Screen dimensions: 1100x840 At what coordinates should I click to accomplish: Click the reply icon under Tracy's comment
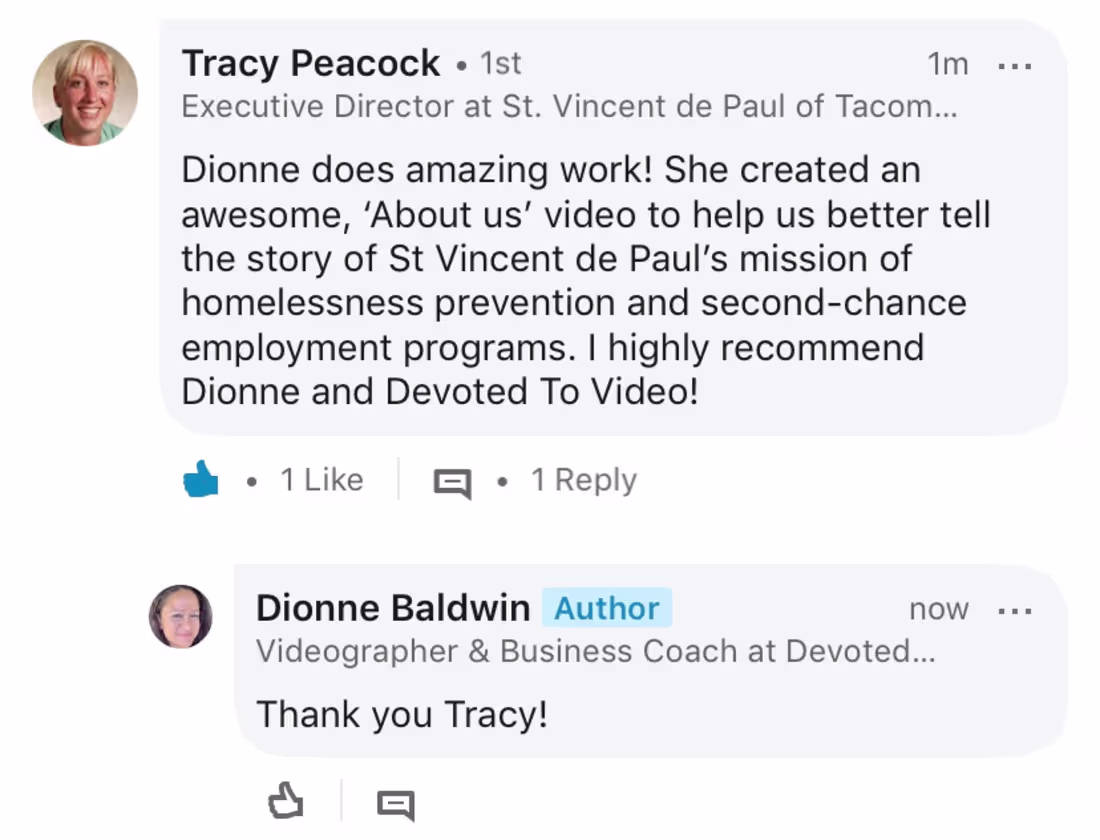tap(451, 484)
